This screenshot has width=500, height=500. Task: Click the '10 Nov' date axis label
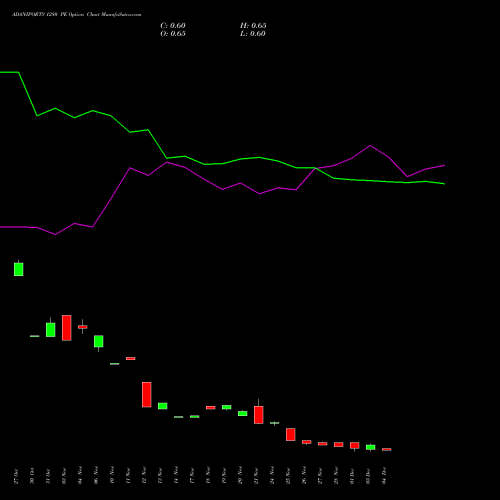tap(112, 476)
